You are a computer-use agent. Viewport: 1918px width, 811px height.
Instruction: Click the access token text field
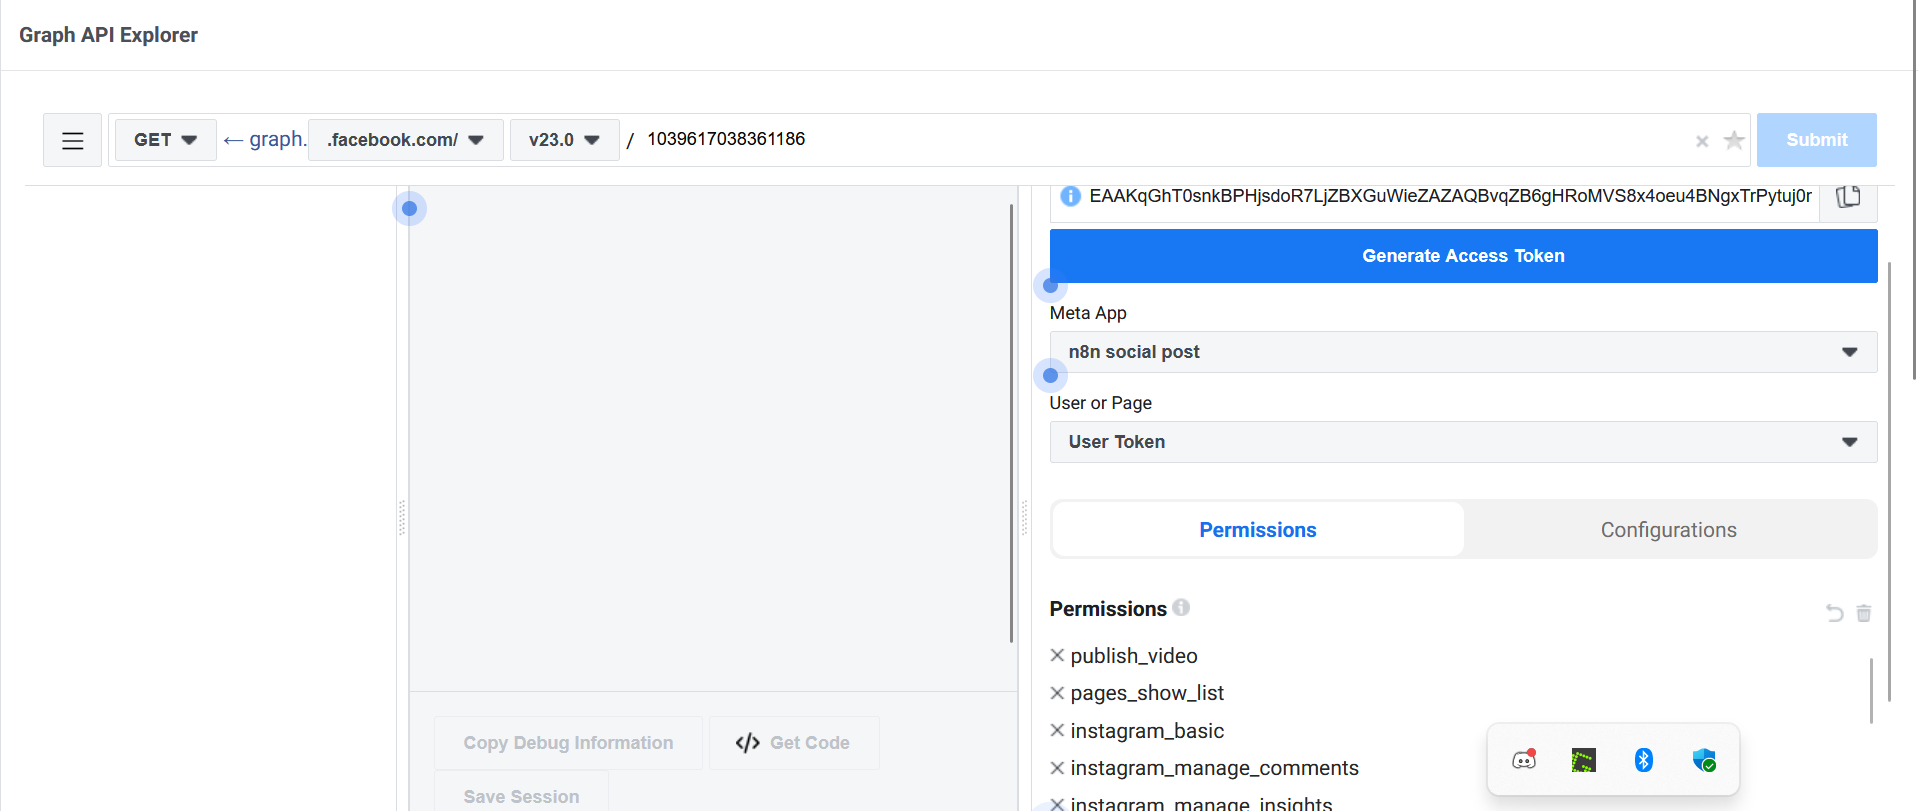coord(1450,196)
